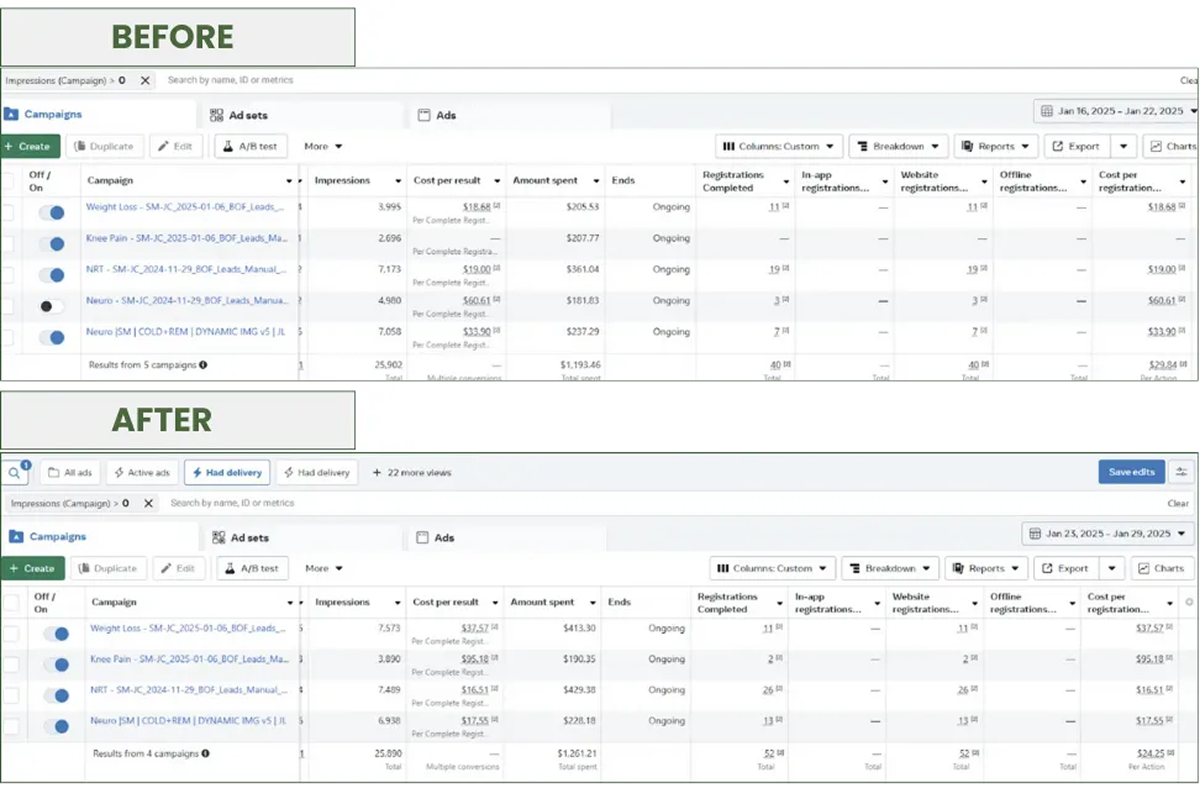Click the blue Save edits button

coord(1132,472)
